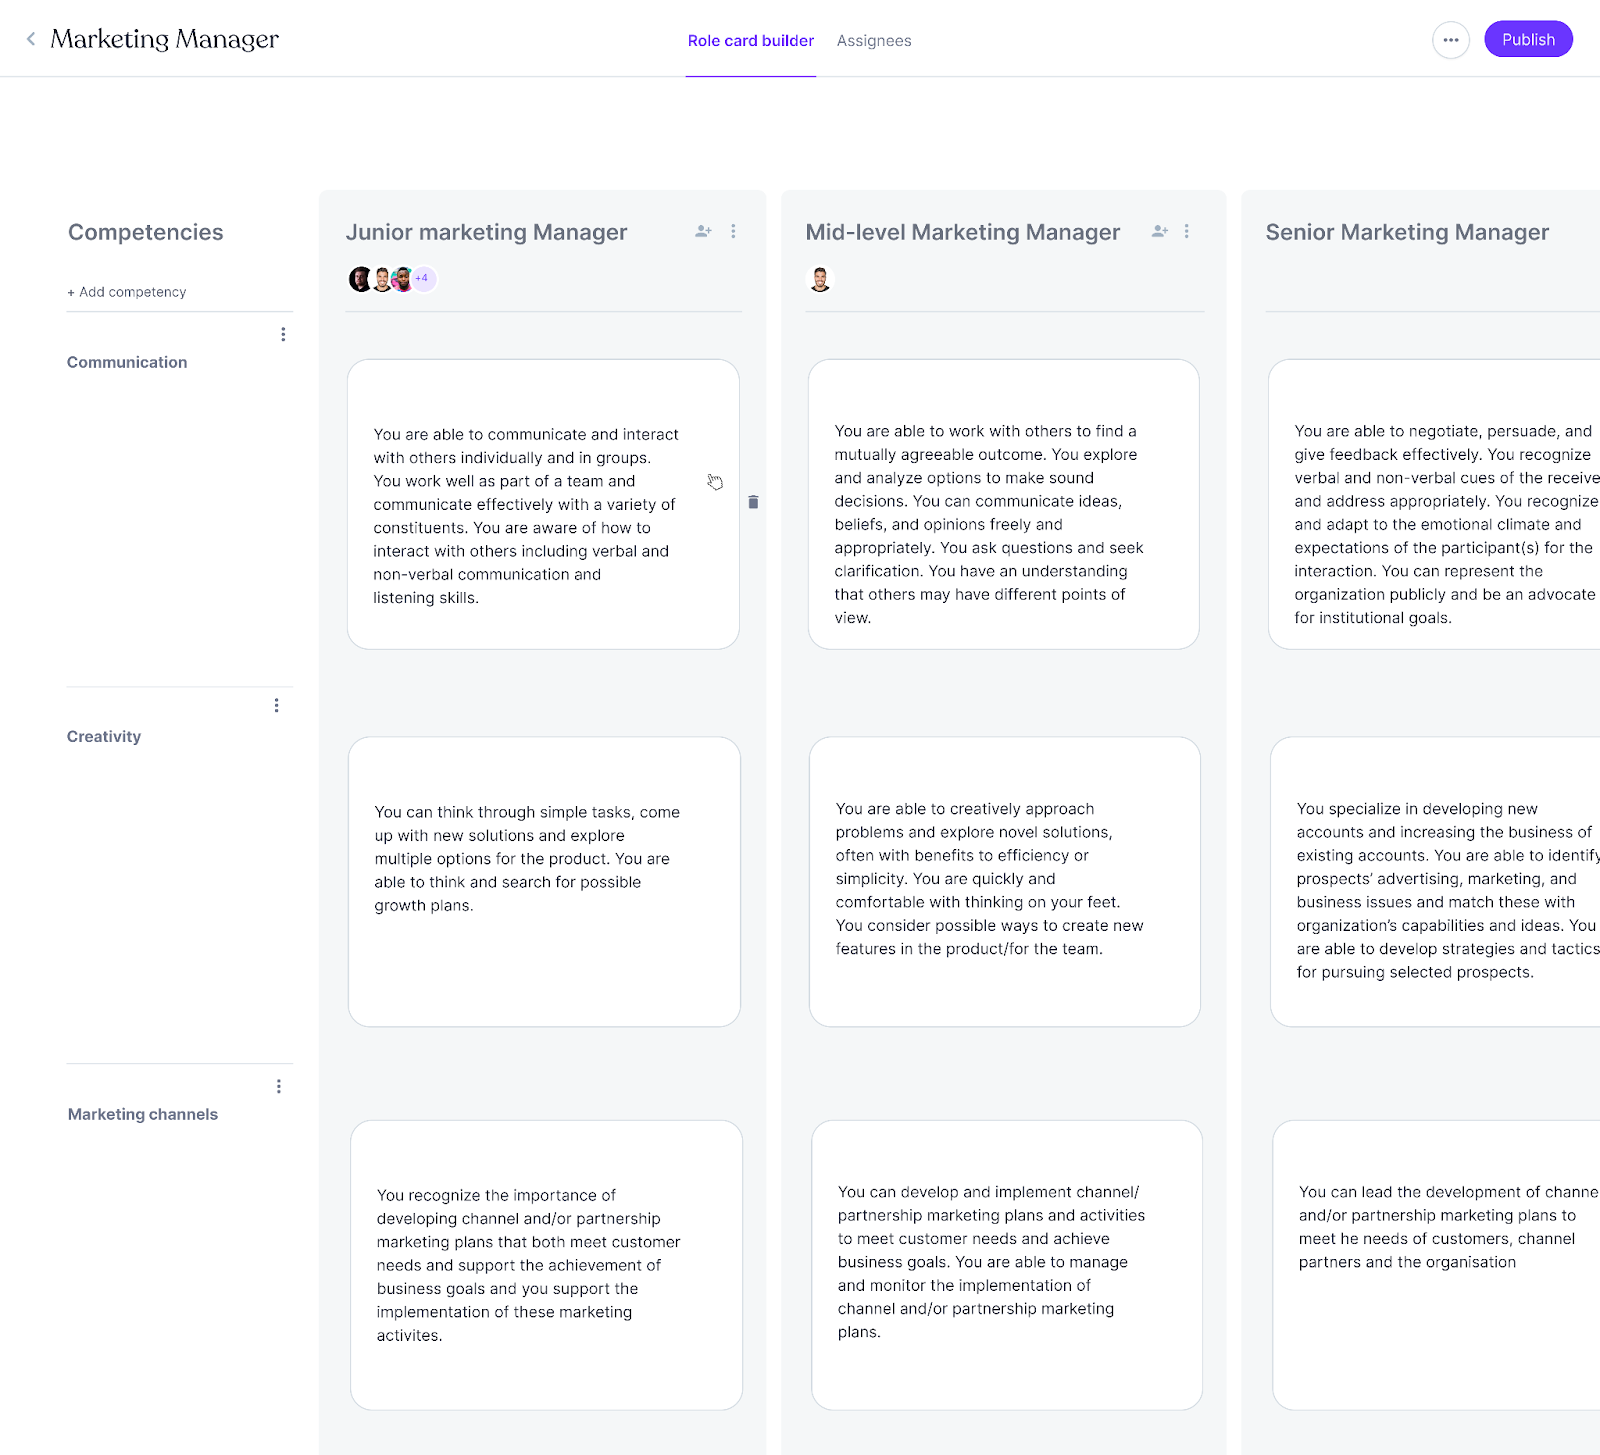The width and height of the screenshot is (1600, 1455).
Task: Open the Mid-level Marketing Manager column menu
Action: pyautogui.click(x=1187, y=231)
